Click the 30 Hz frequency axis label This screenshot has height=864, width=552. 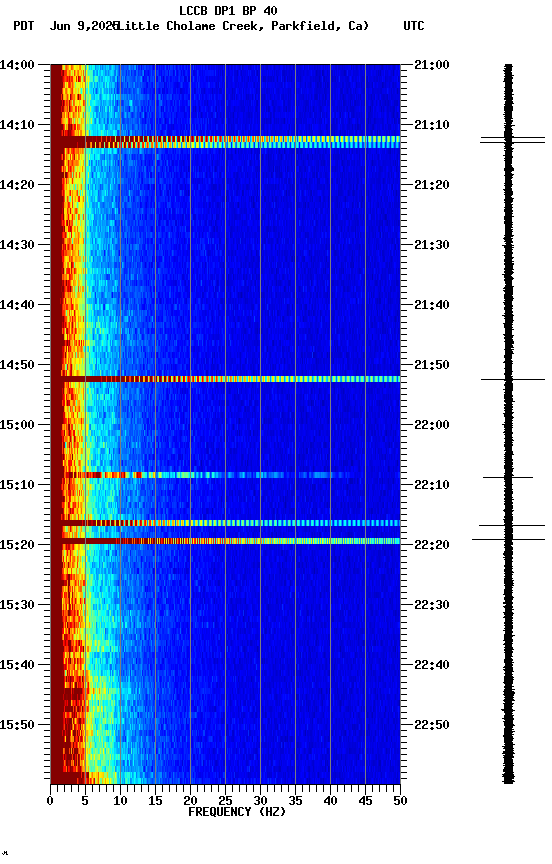pyautogui.click(x=260, y=802)
